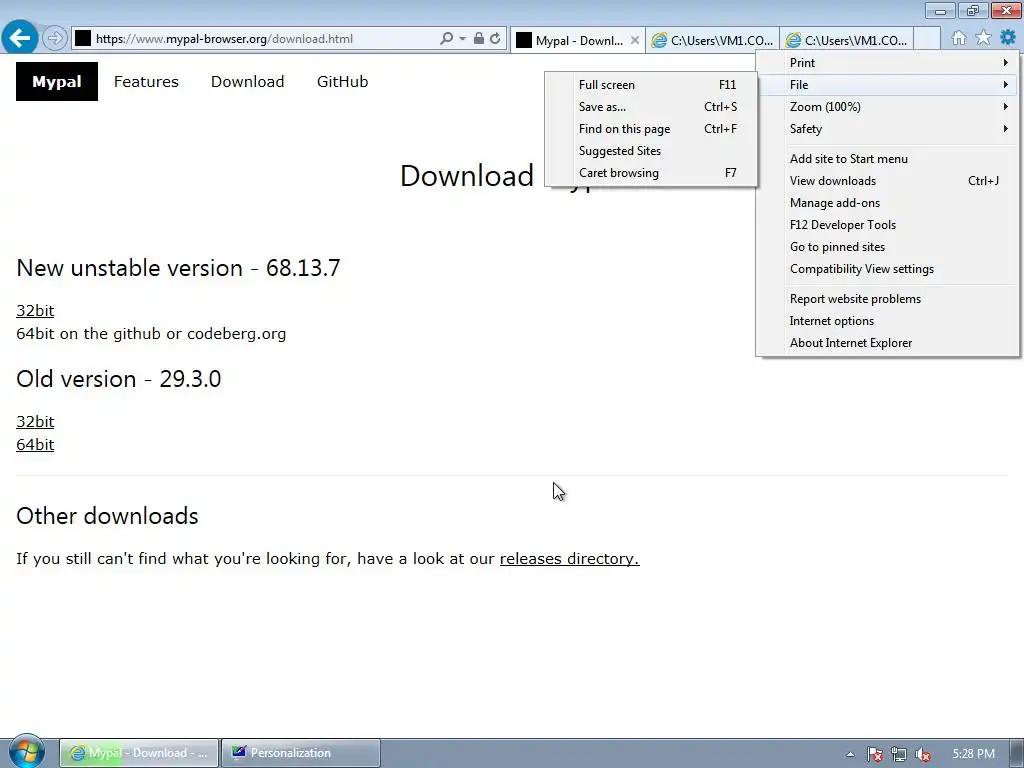Click the Mypal logo button

tap(57, 82)
